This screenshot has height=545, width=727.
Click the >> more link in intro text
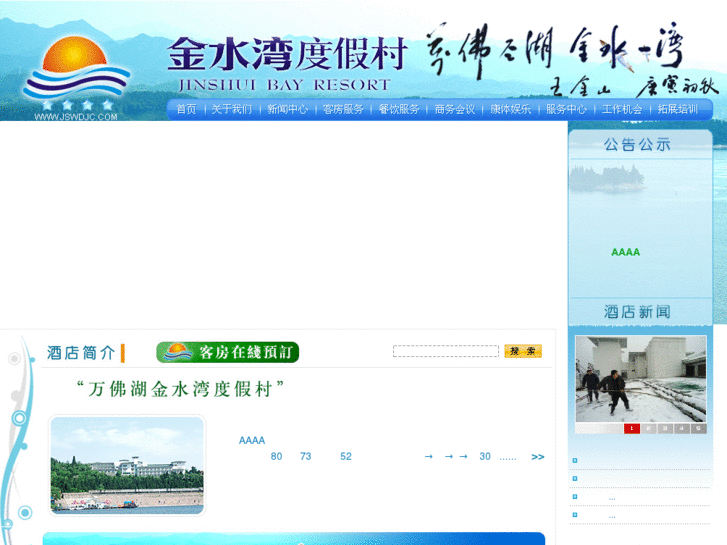(x=538, y=457)
